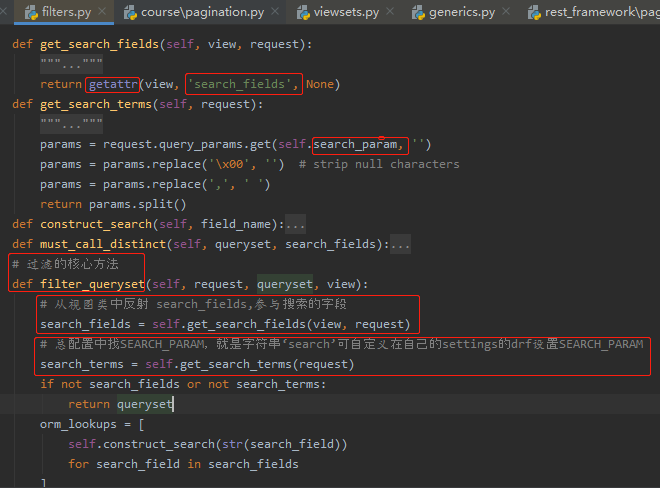This screenshot has height=488, width=660.
Task: Close the generics.py tab
Action: (x=506, y=11)
